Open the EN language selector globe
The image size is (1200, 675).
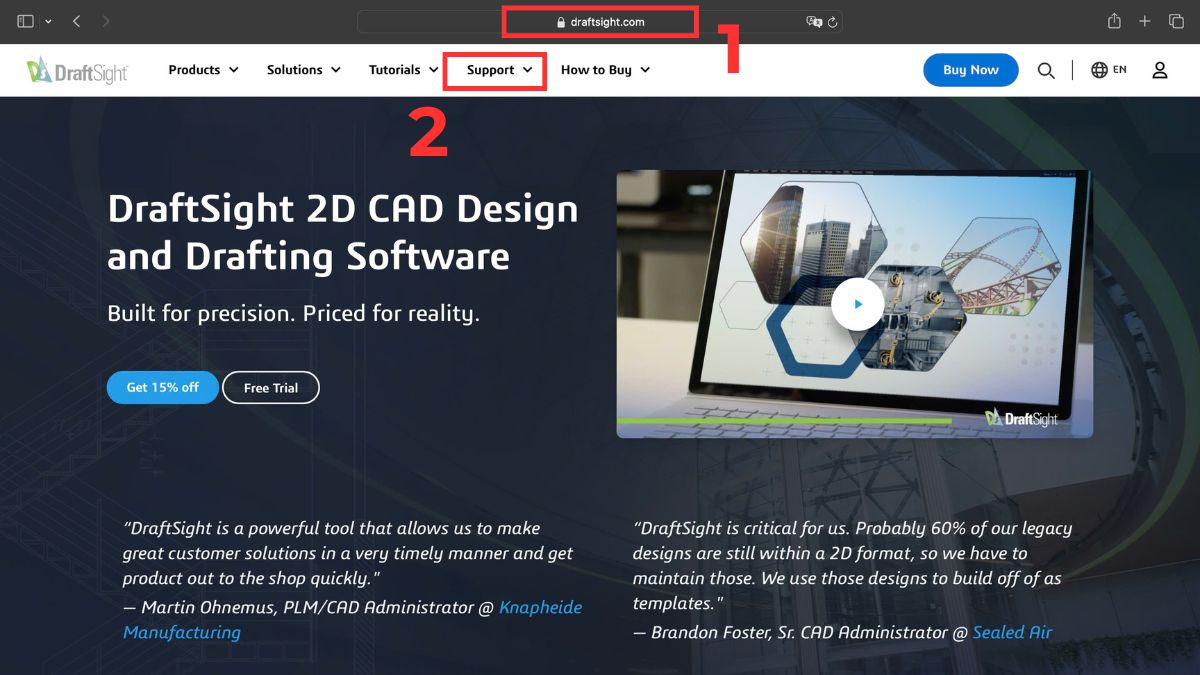(x=1109, y=70)
